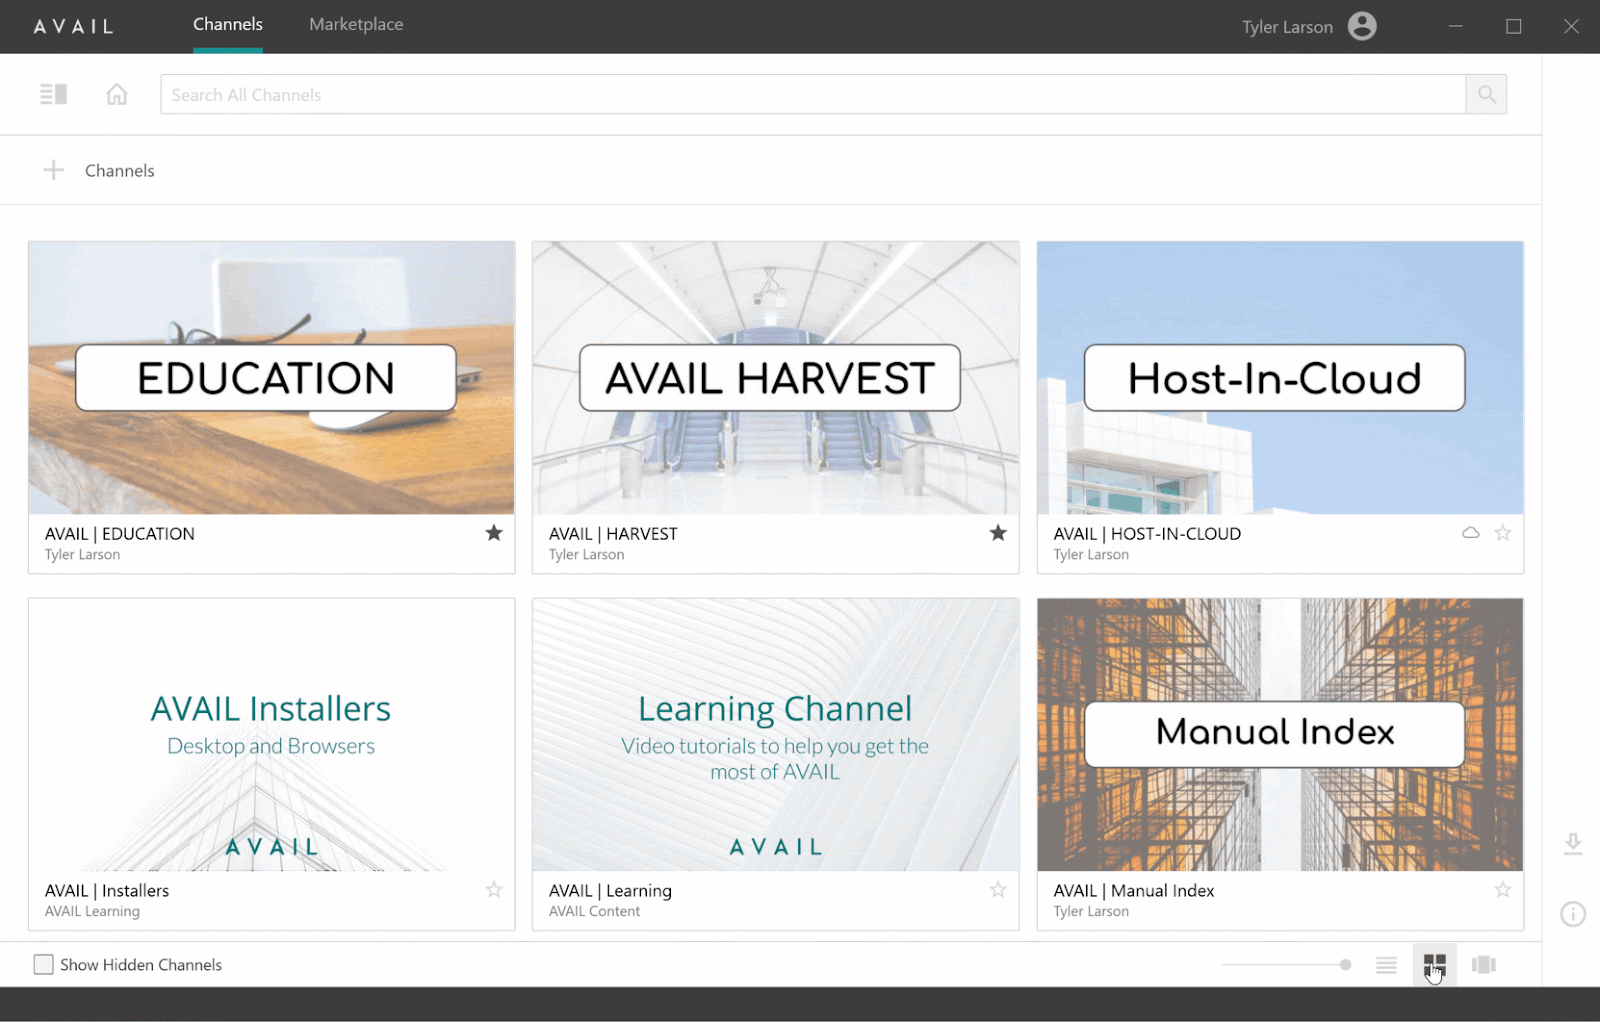The image size is (1600, 1022).
Task: Switch to the Channels tab
Action: click(x=228, y=25)
